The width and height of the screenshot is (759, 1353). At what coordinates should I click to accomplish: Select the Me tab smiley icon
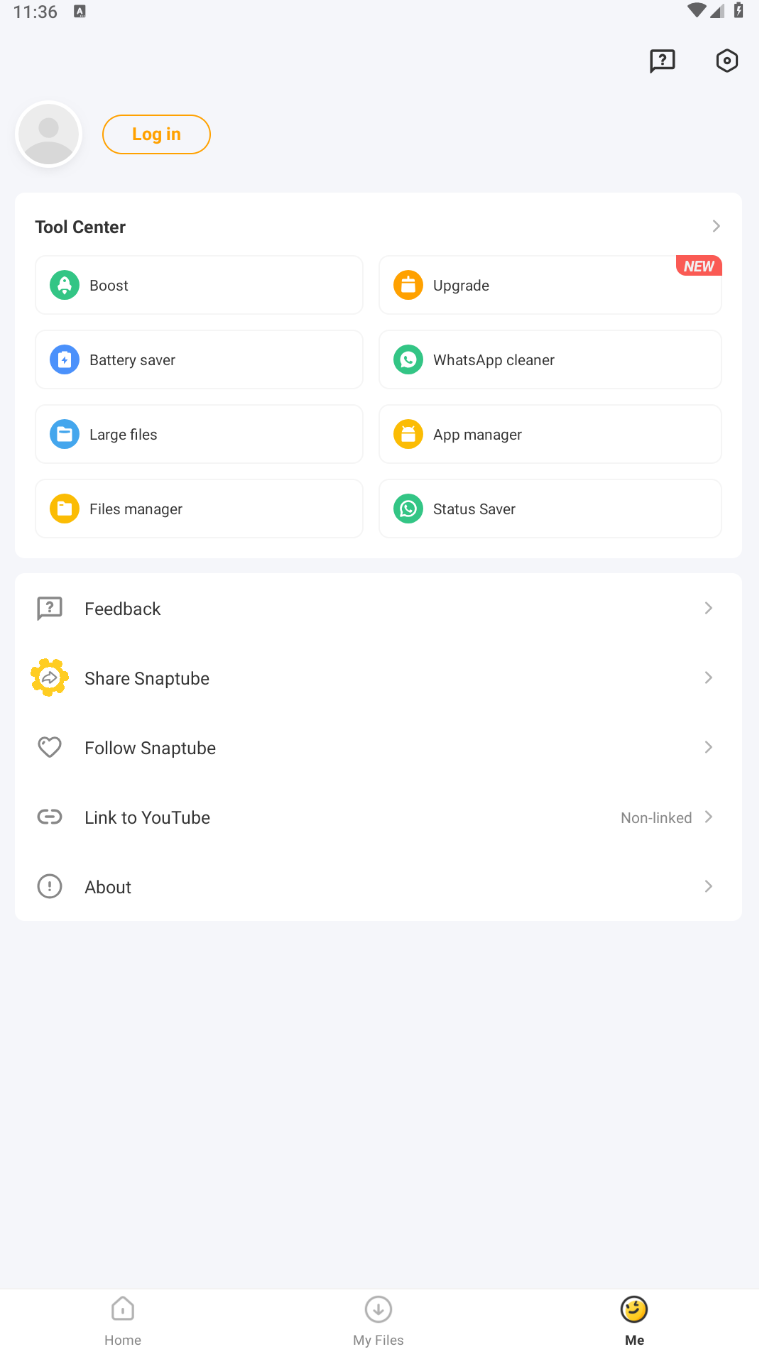(x=634, y=1307)
